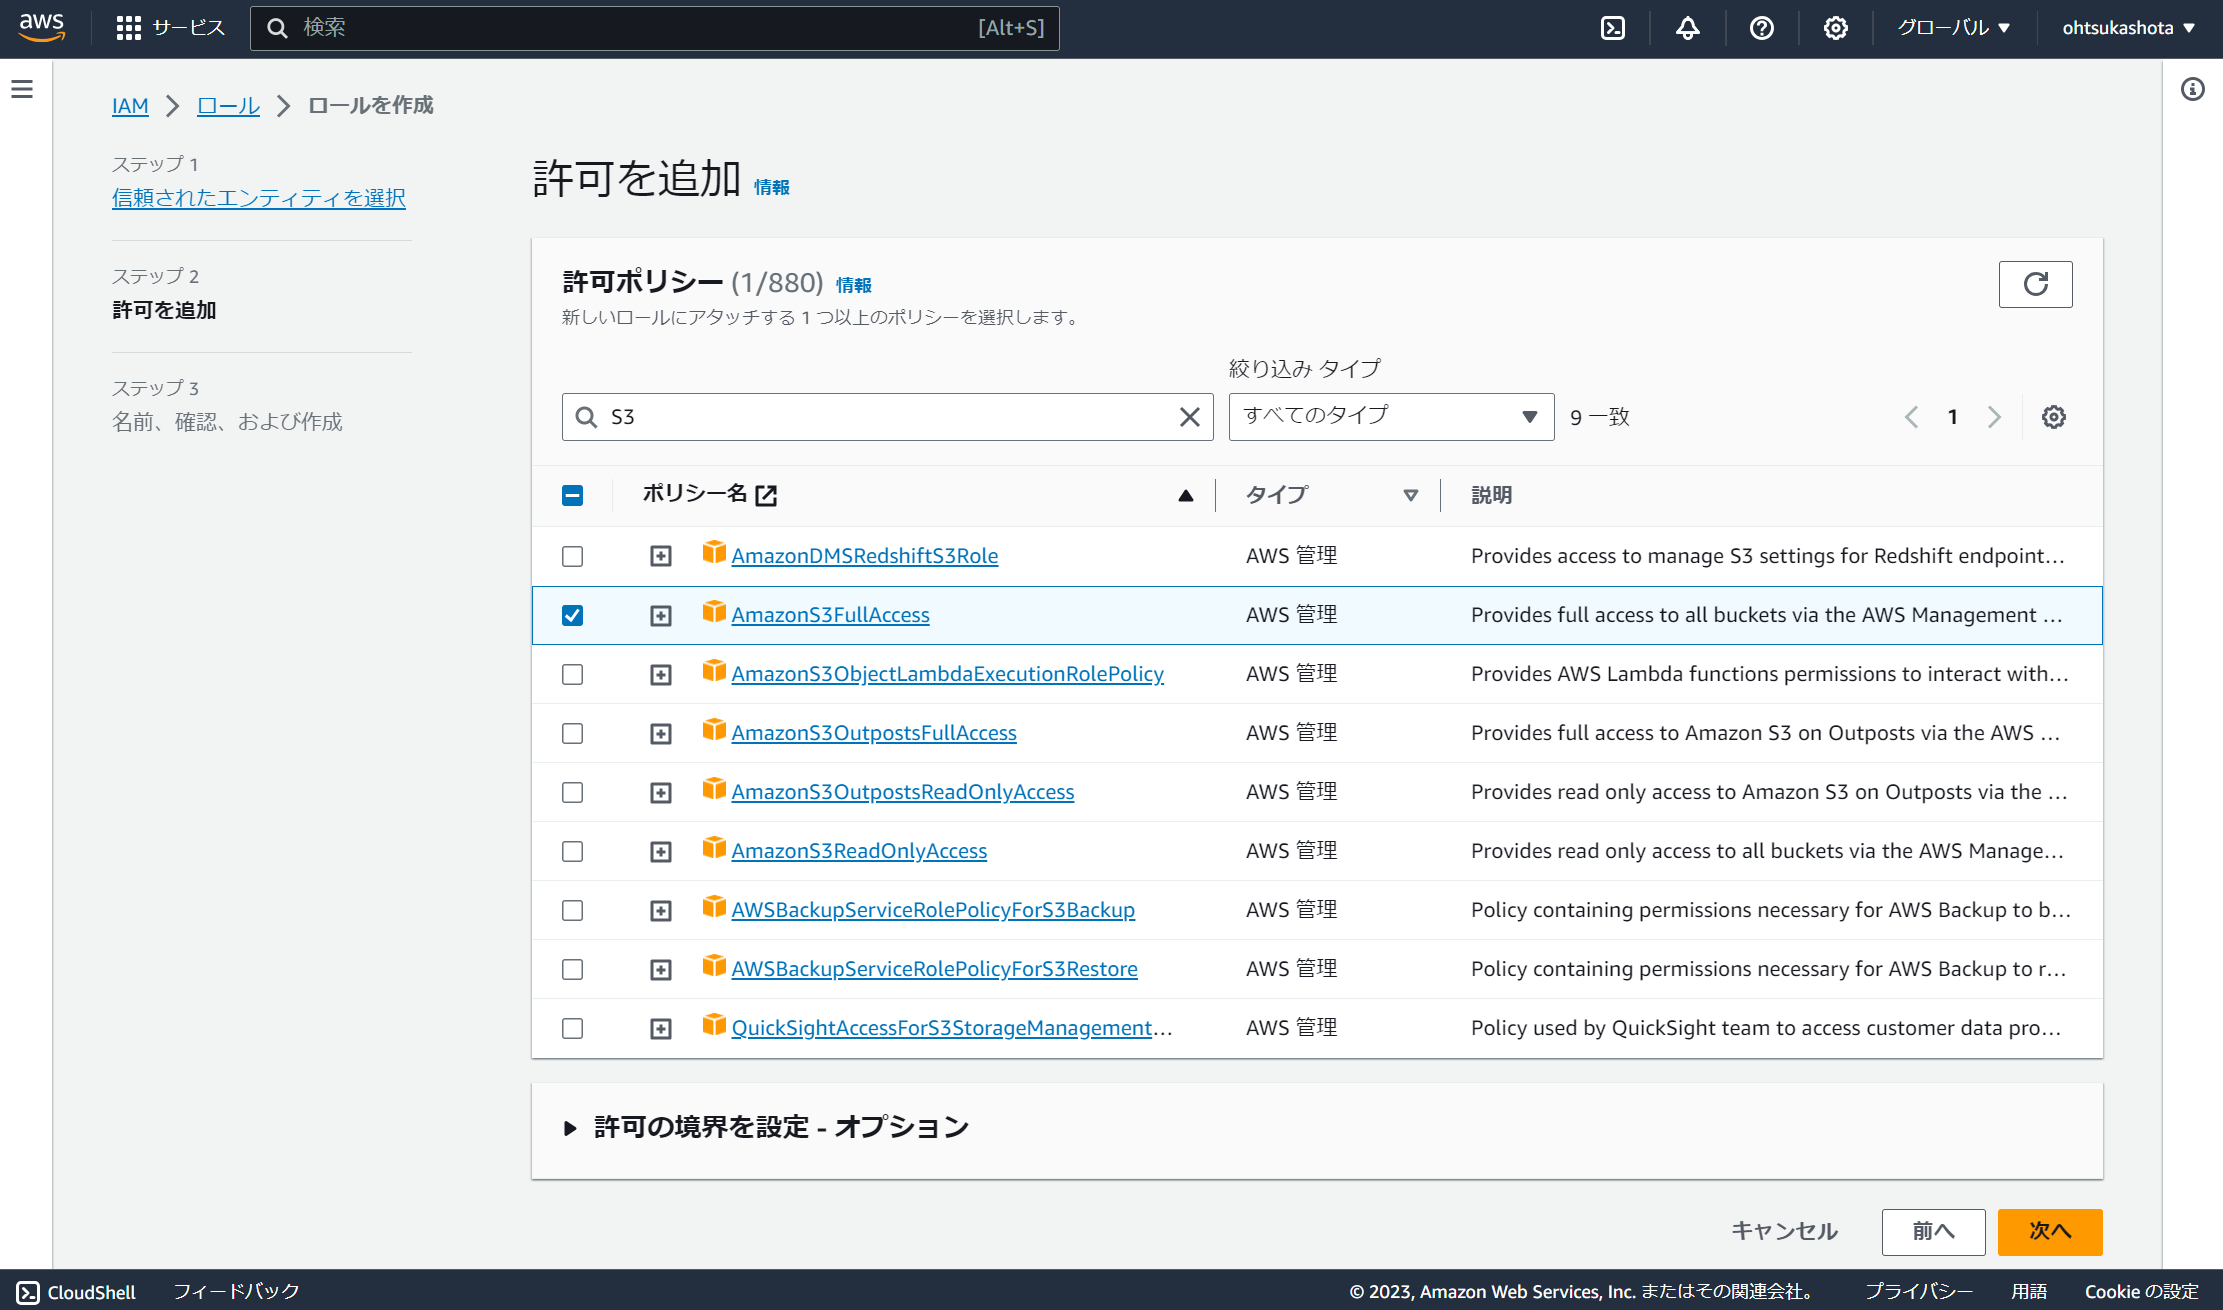Open the サービス menu
Viewport: 2223px width, 1310px height.
click(186, 28)
